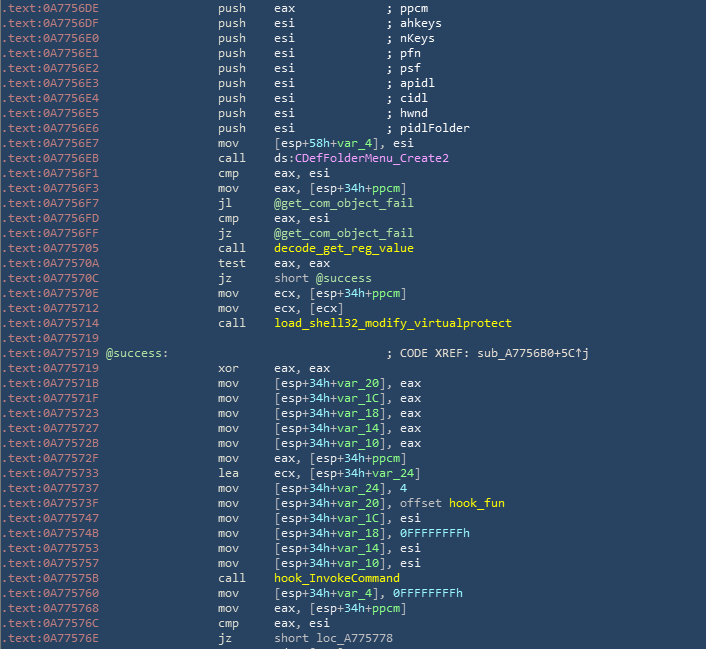706x649 pixels.
Task: Select the hwnd argument comment
Action: (413, 113)
